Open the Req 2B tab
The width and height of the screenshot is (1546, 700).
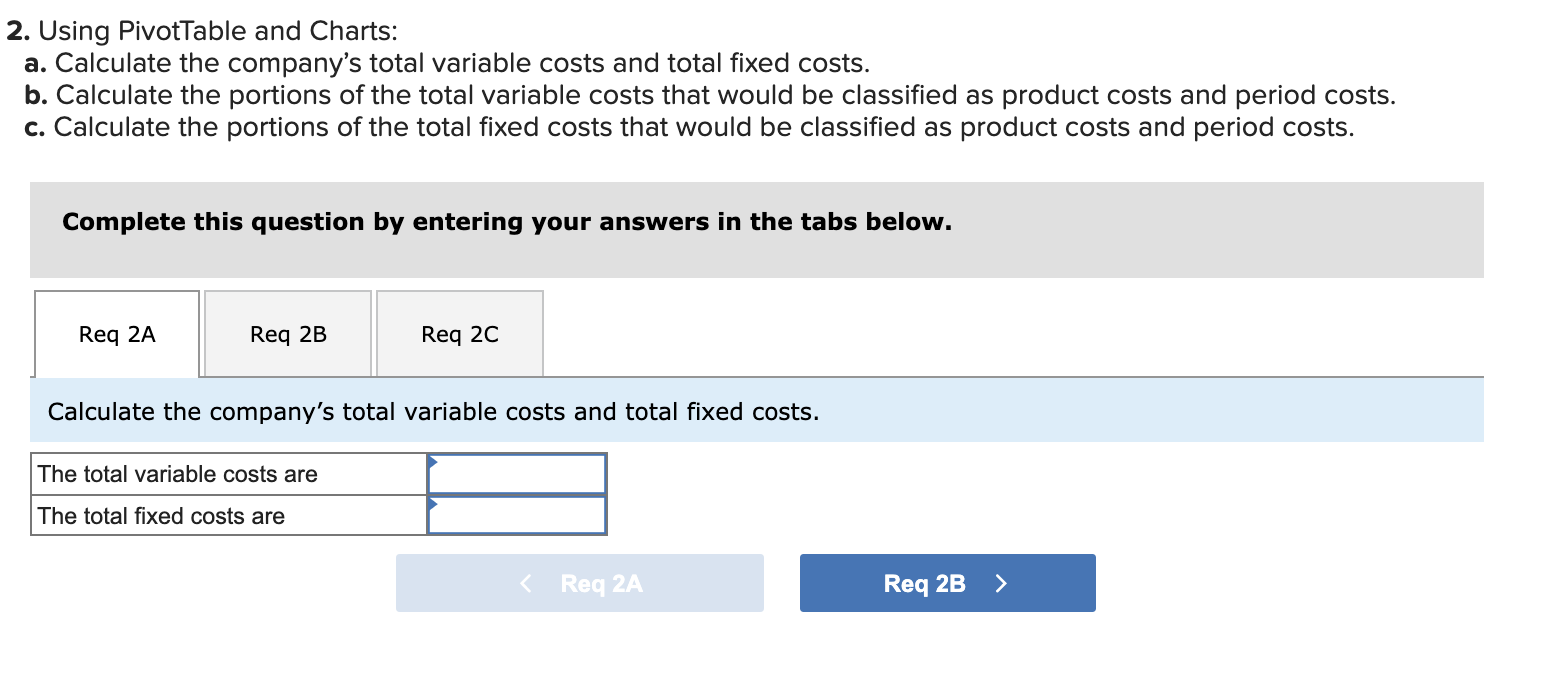click(288, 335)
